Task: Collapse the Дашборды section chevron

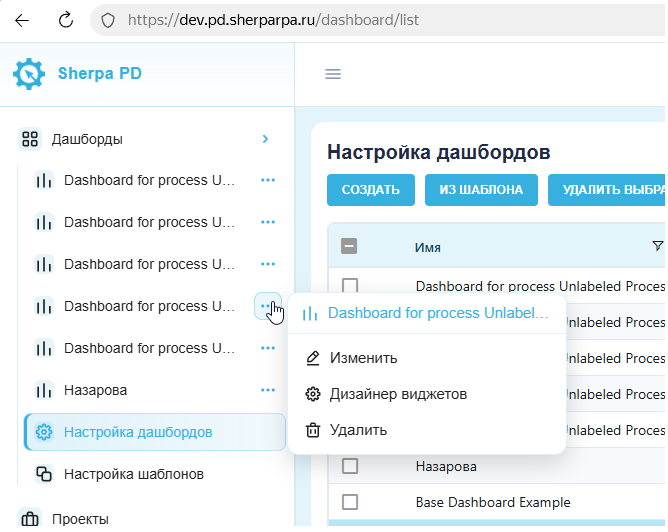Action: point(265,139)
